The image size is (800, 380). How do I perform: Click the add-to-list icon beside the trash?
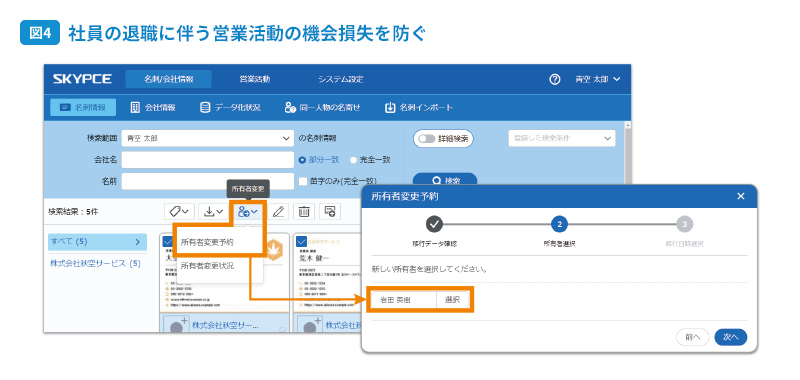coord(330,212)
